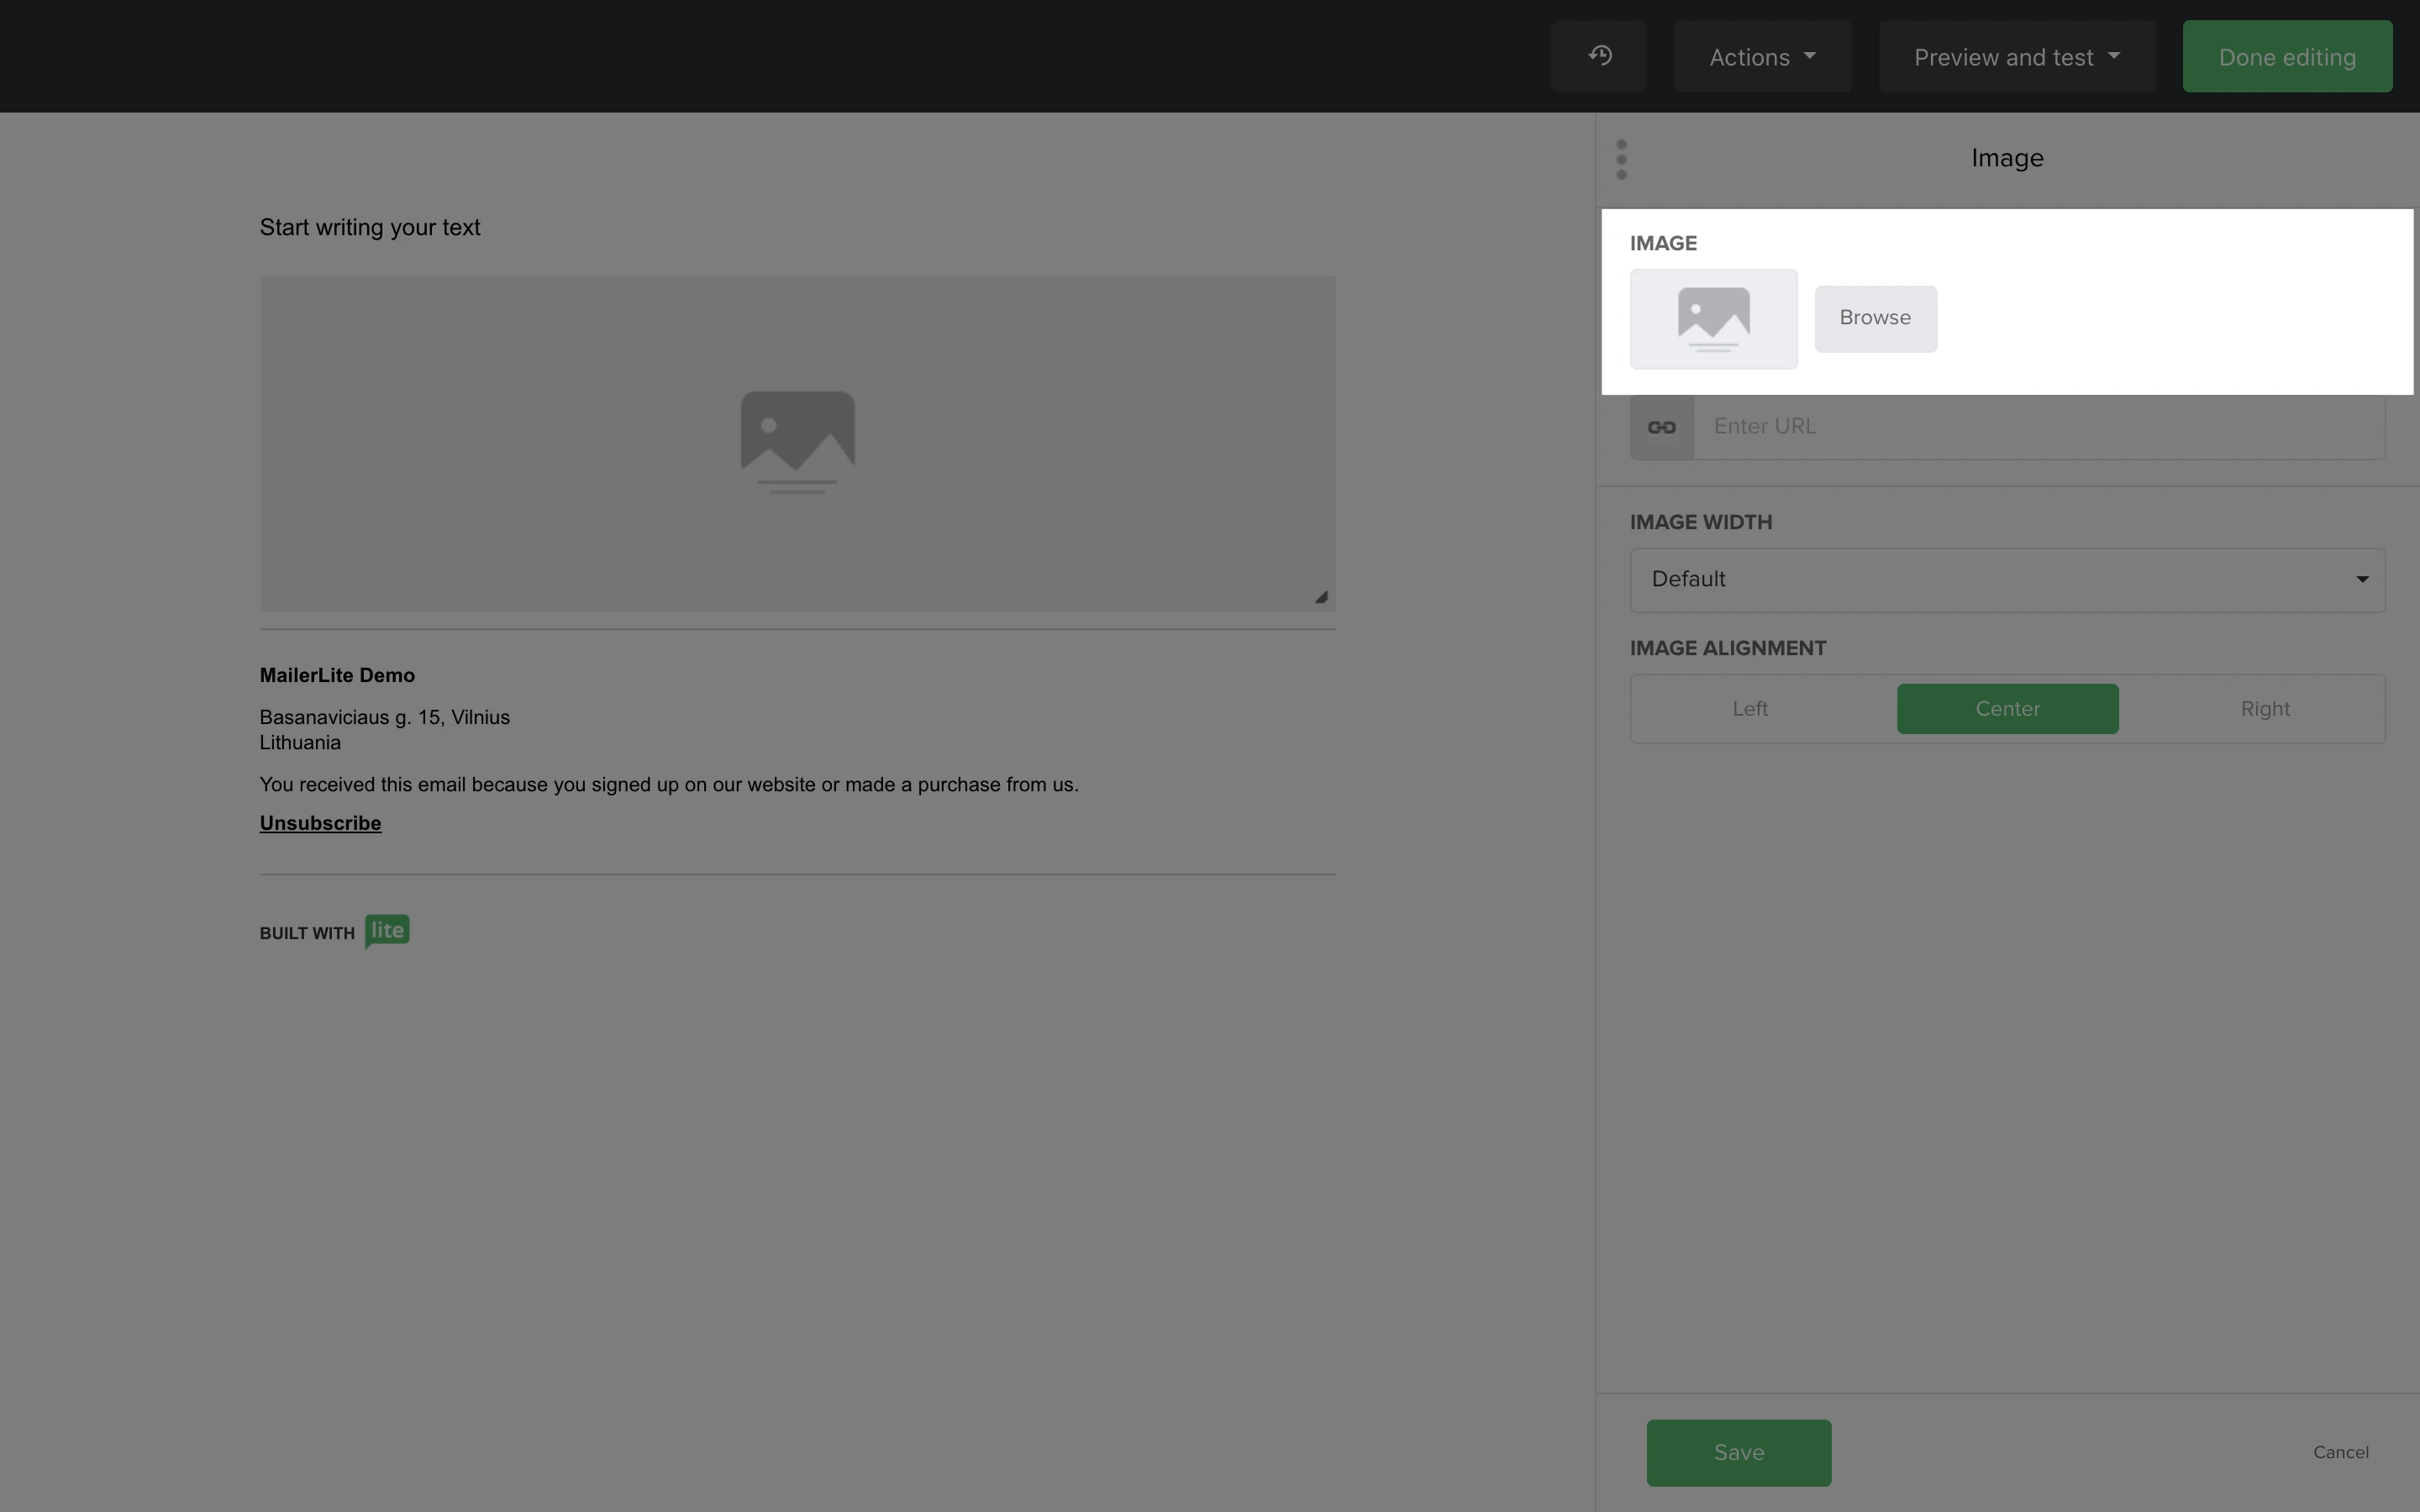2420x1512 pixels.
Task: Click Cancel in the image panel
Action: coord(2340,1452)
